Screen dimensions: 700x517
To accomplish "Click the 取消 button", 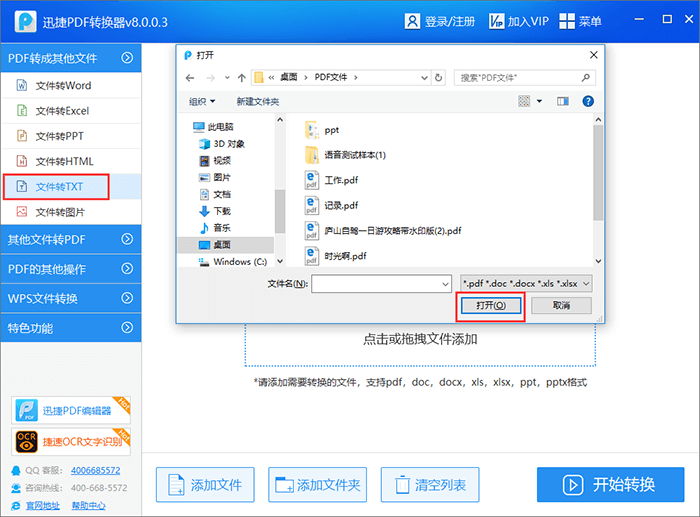I will (x=561, y=305).
